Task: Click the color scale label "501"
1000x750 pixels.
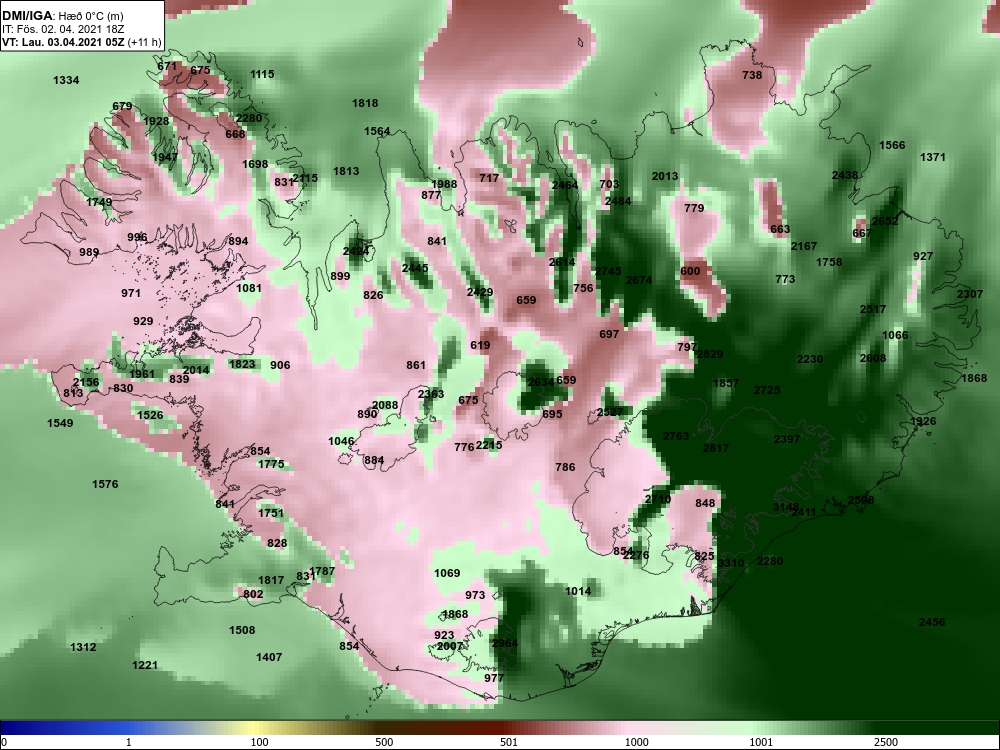Action: (x=508, y=742)
